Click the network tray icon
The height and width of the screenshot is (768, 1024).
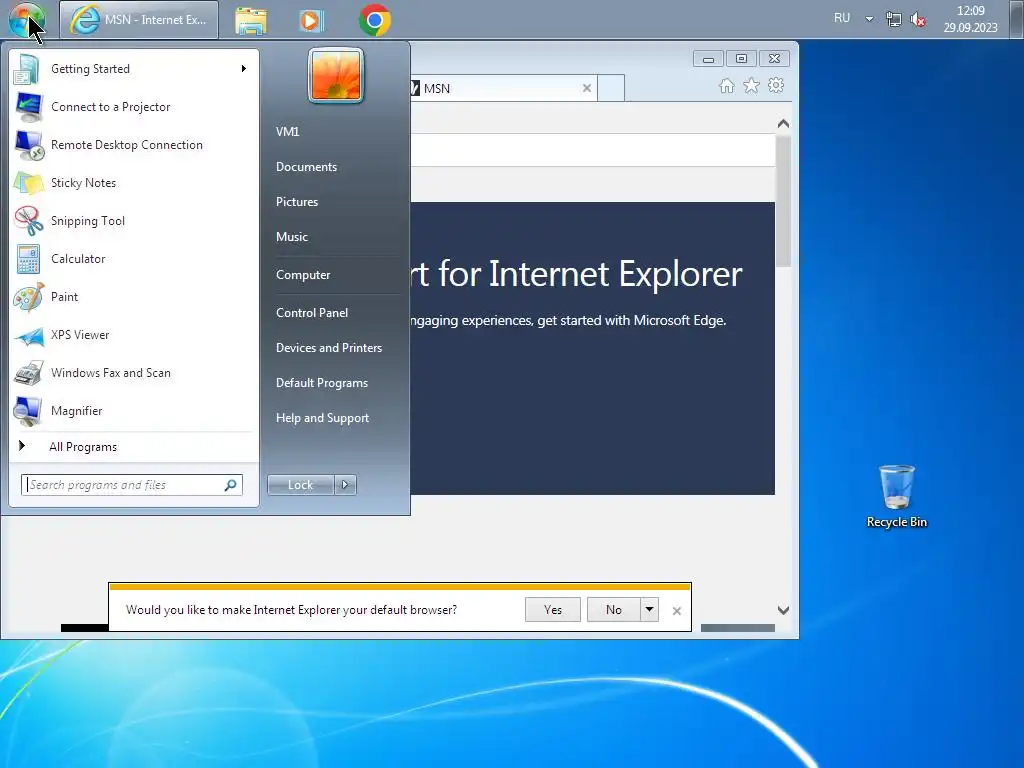pos(893,20)
